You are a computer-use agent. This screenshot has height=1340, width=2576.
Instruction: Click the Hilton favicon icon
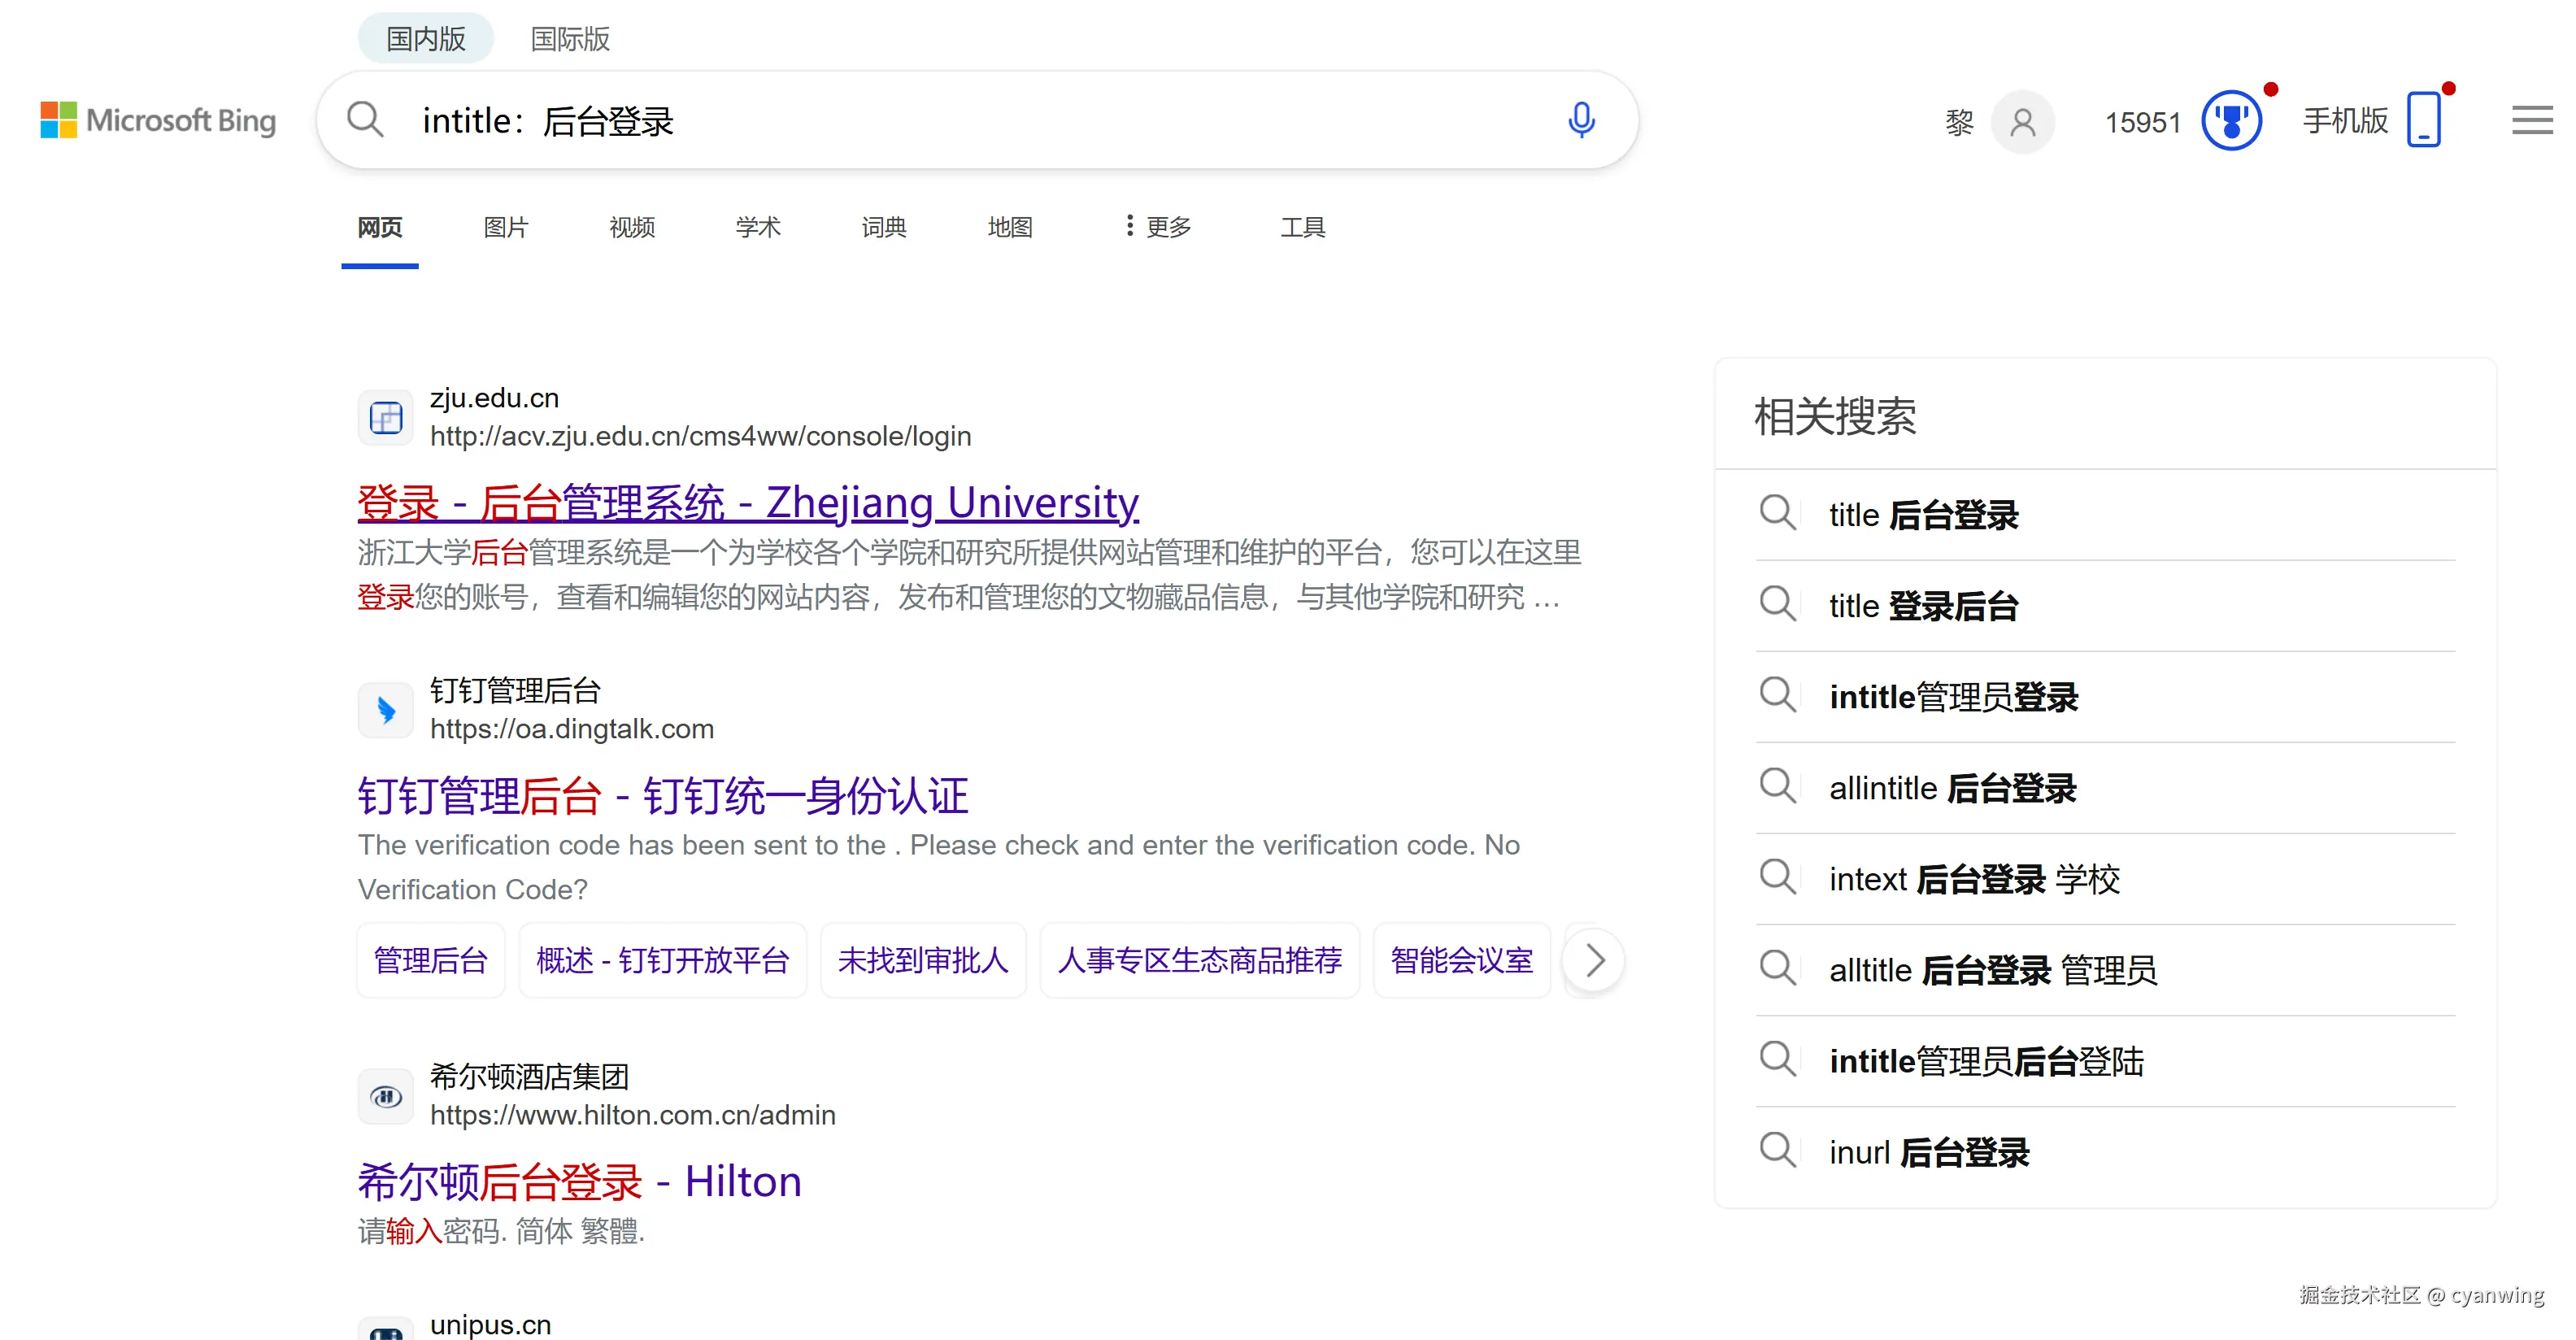tap(386, 1097)
